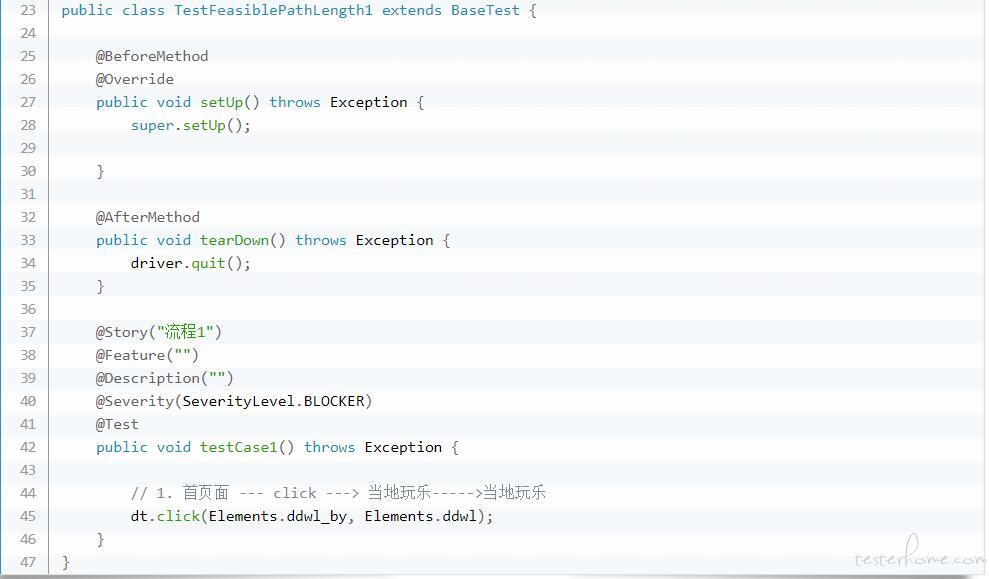The width and height of the screenshot is (989, 579).
Task: Click Exception on the tearDown line
Action: [x=394, y=240]
